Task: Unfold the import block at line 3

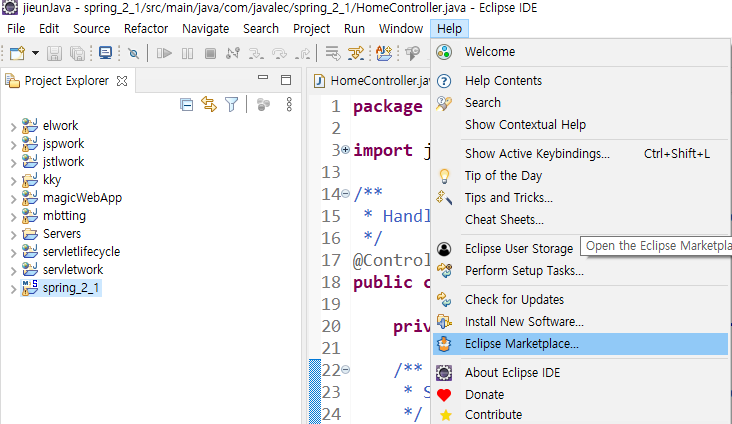Action: (345, 150)
